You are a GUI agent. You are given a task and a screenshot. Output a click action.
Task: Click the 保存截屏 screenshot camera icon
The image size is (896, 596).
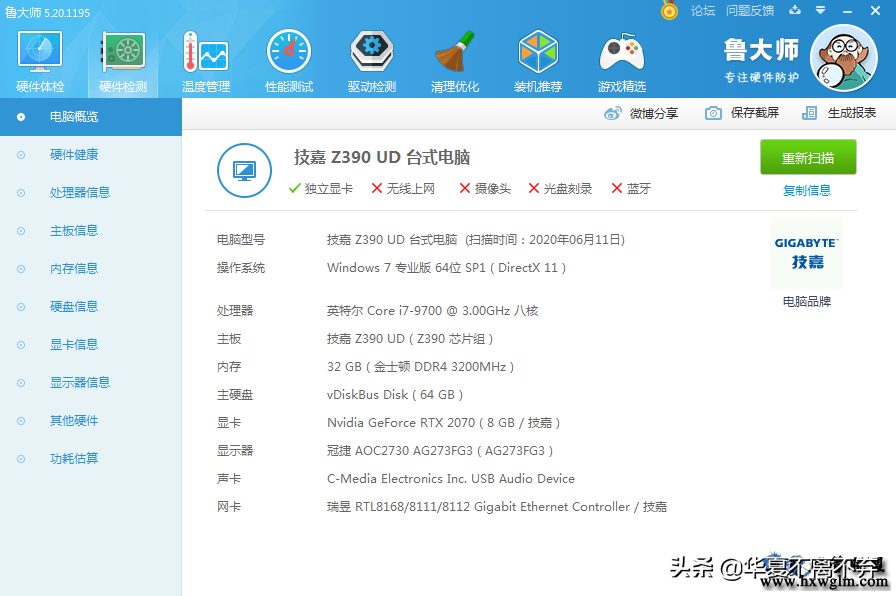tap(712, 113)
